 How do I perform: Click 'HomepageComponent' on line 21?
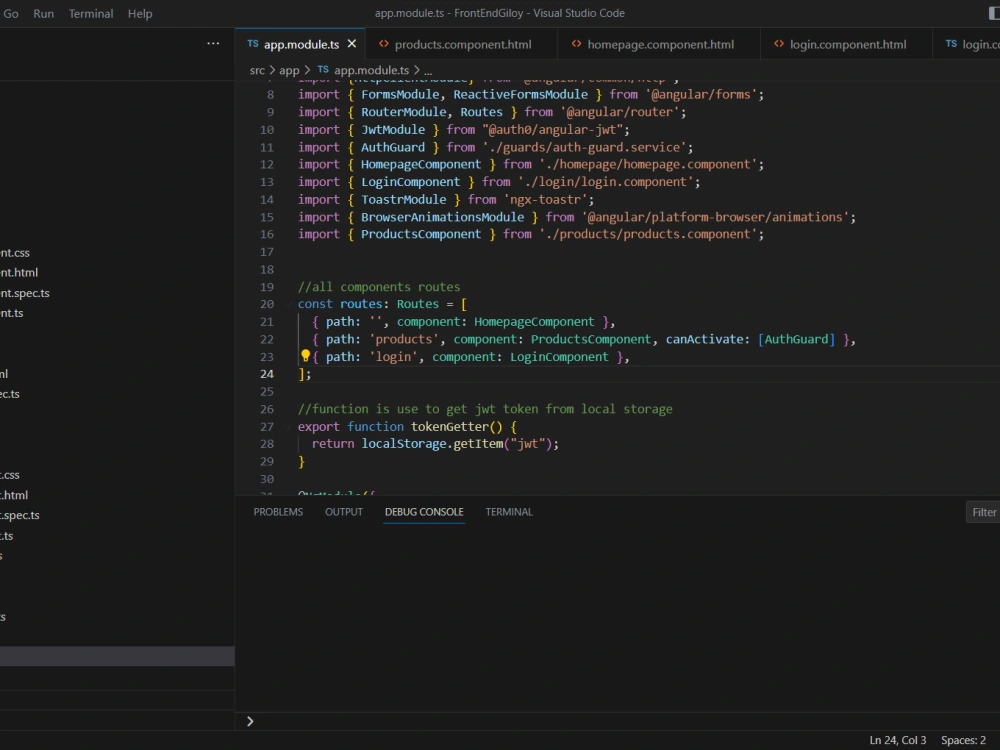click(534, 322)
